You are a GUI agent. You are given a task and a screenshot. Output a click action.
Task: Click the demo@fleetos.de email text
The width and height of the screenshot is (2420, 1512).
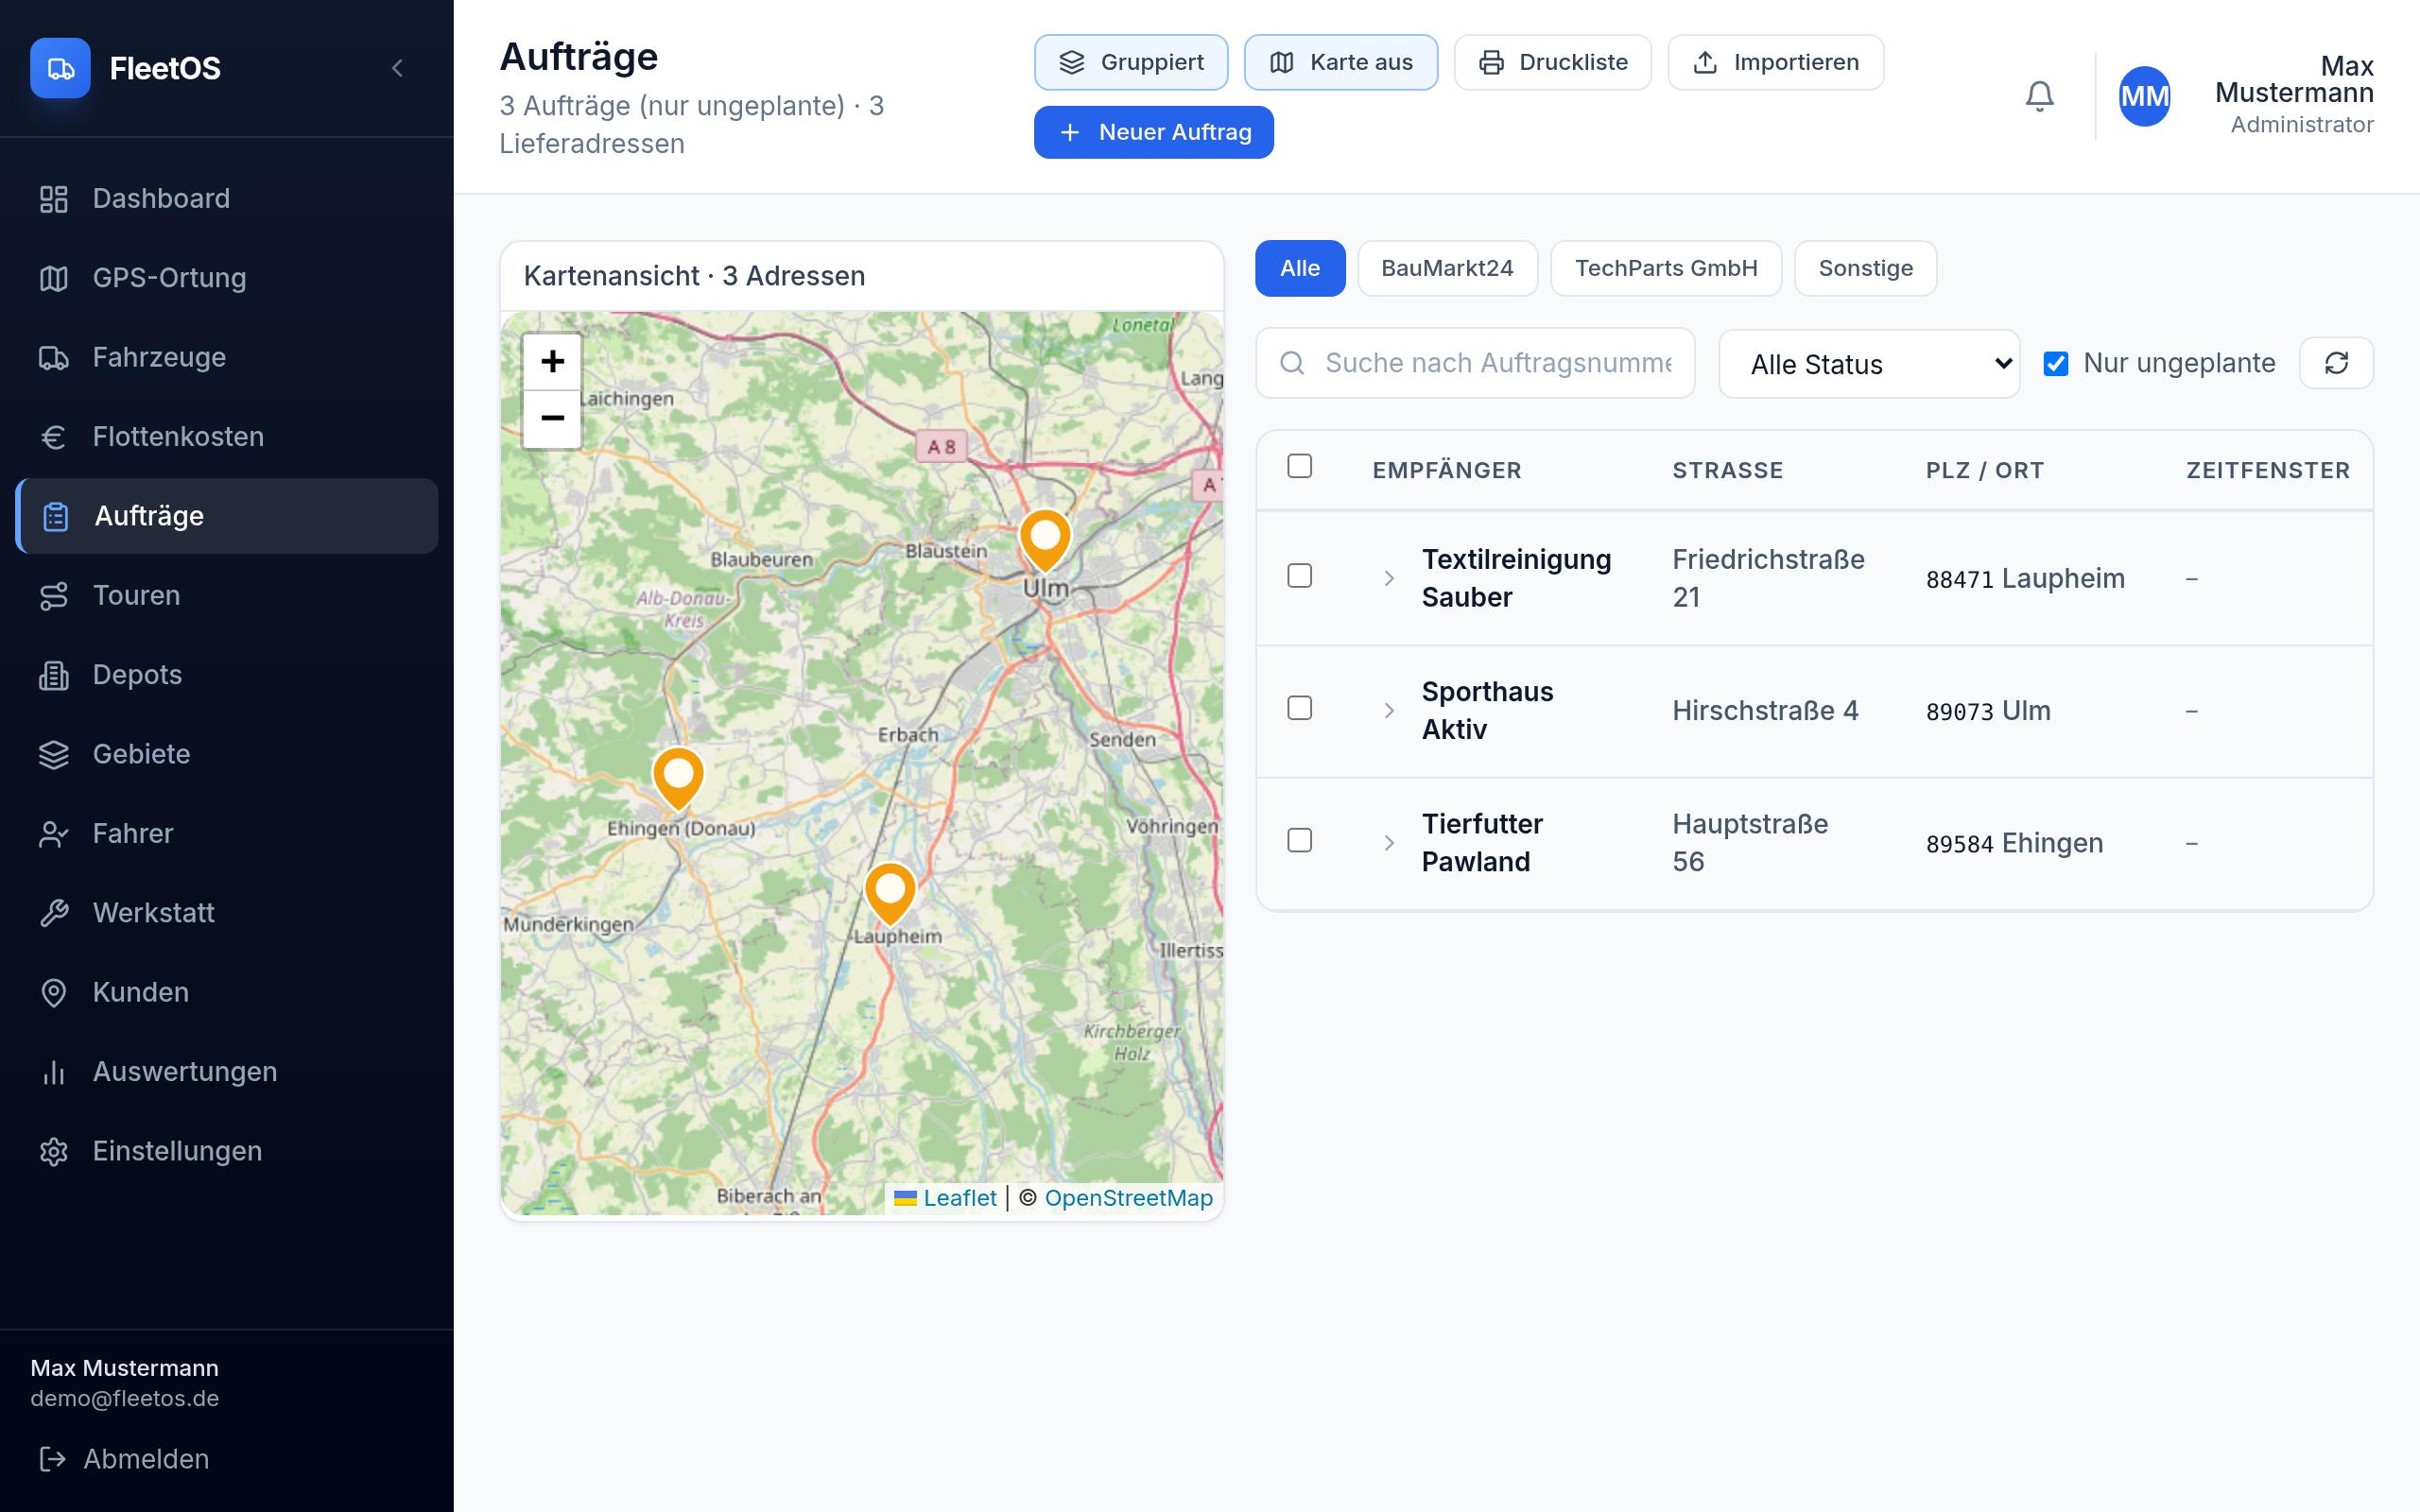pyautogui.click(x=125, y=1398)
